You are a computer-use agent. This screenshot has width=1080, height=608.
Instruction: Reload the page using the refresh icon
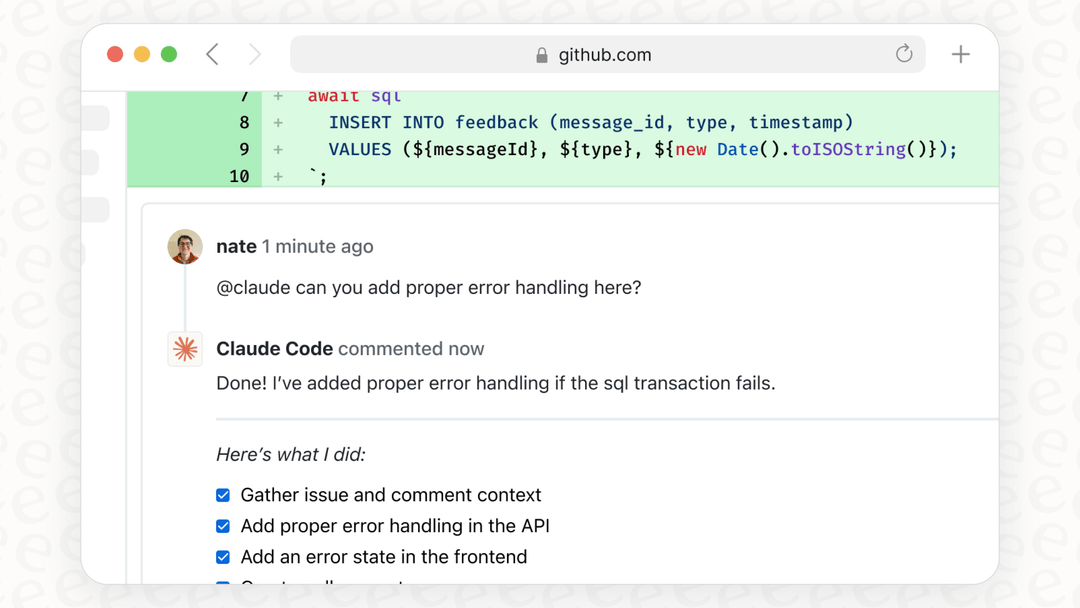pos(904,54)
